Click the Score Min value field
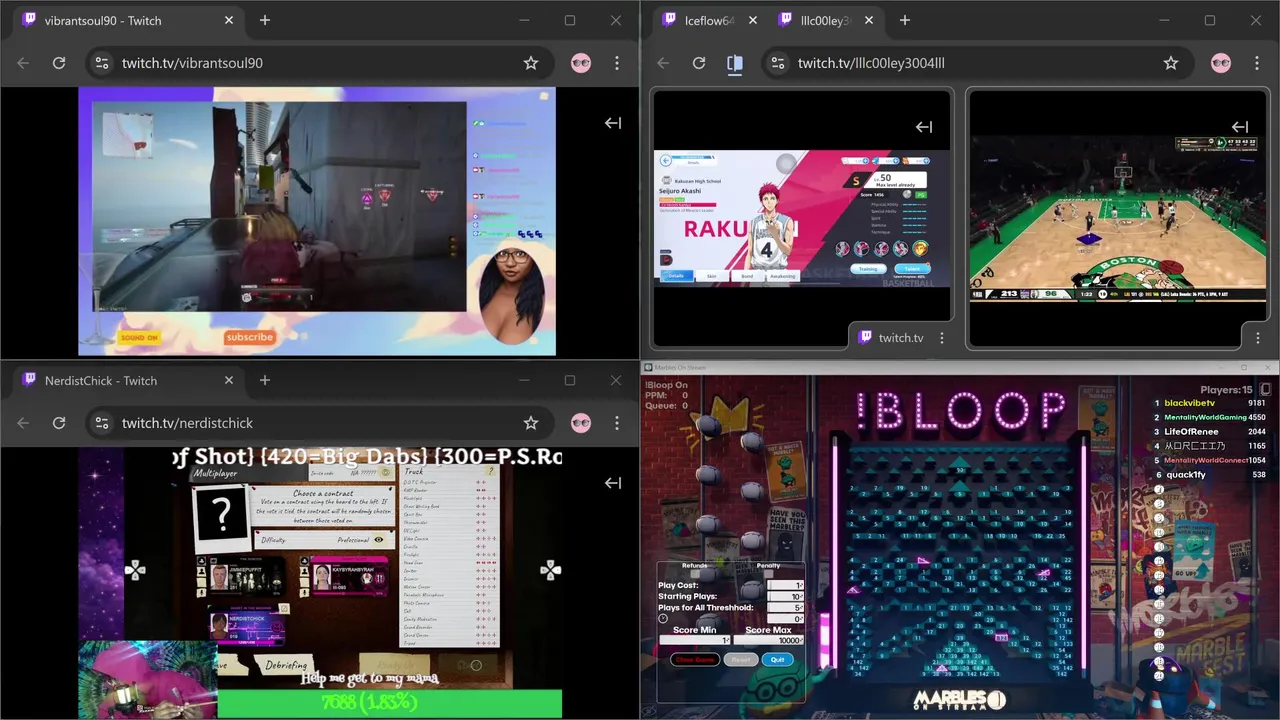The width and height of the screenshot is (1280, 720). (x=695, y=640)
